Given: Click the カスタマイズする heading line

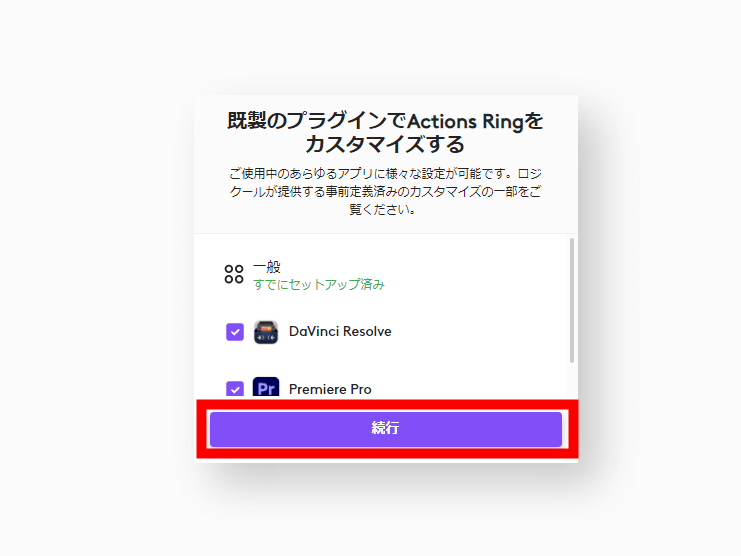Looking at the screenshot, I should pyautogui.click(x=385, y=144).
